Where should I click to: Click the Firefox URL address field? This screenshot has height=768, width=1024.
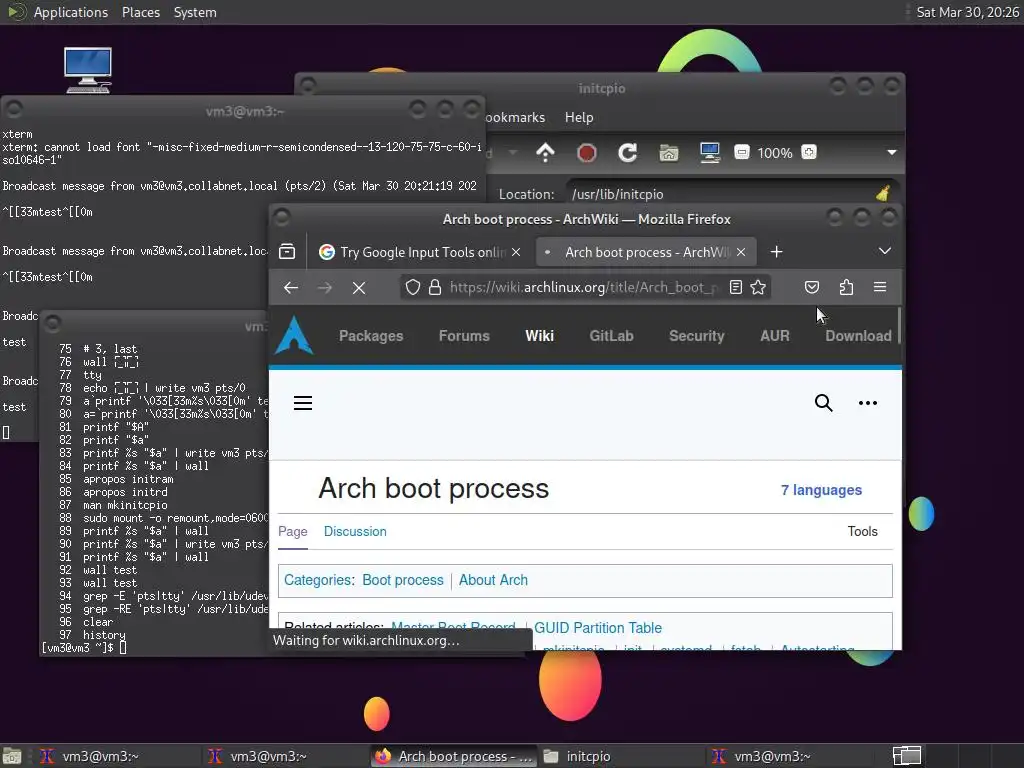(x=583, y=287)
